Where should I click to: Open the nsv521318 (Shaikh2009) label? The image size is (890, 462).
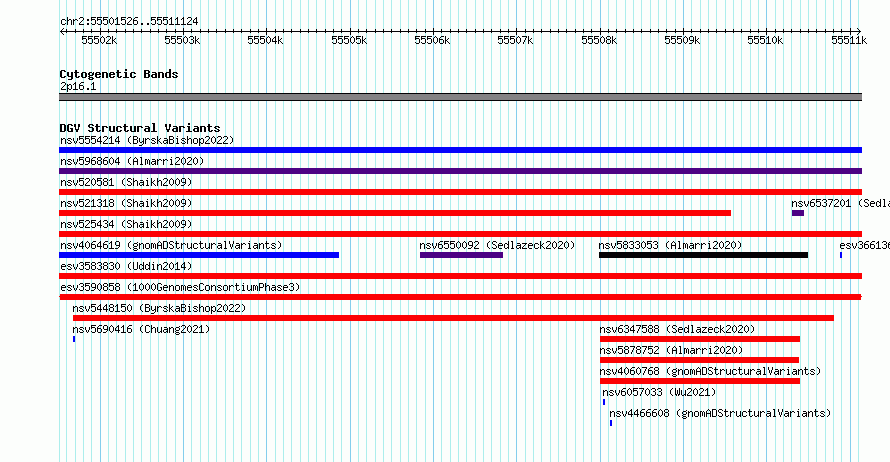[x=126, y=203]
